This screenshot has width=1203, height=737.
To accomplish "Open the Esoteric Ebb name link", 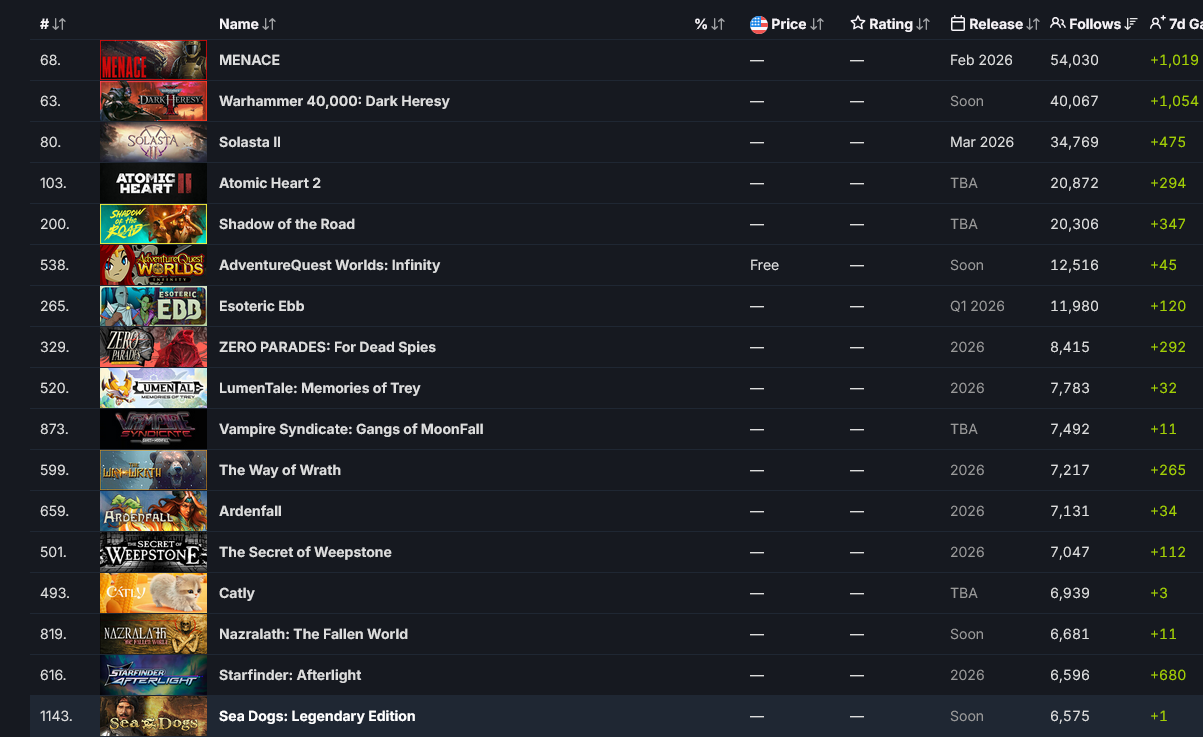I will 261,306.
